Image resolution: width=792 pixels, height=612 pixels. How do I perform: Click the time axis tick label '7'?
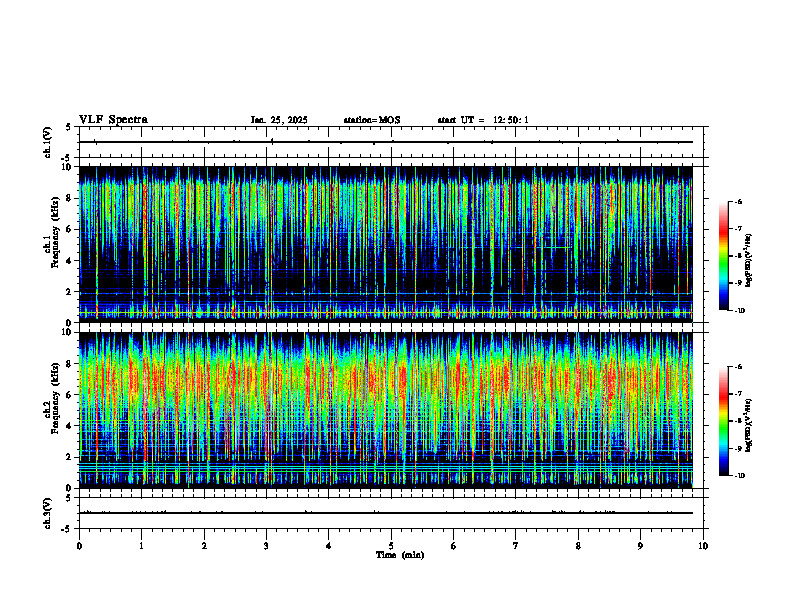point(516,546)
